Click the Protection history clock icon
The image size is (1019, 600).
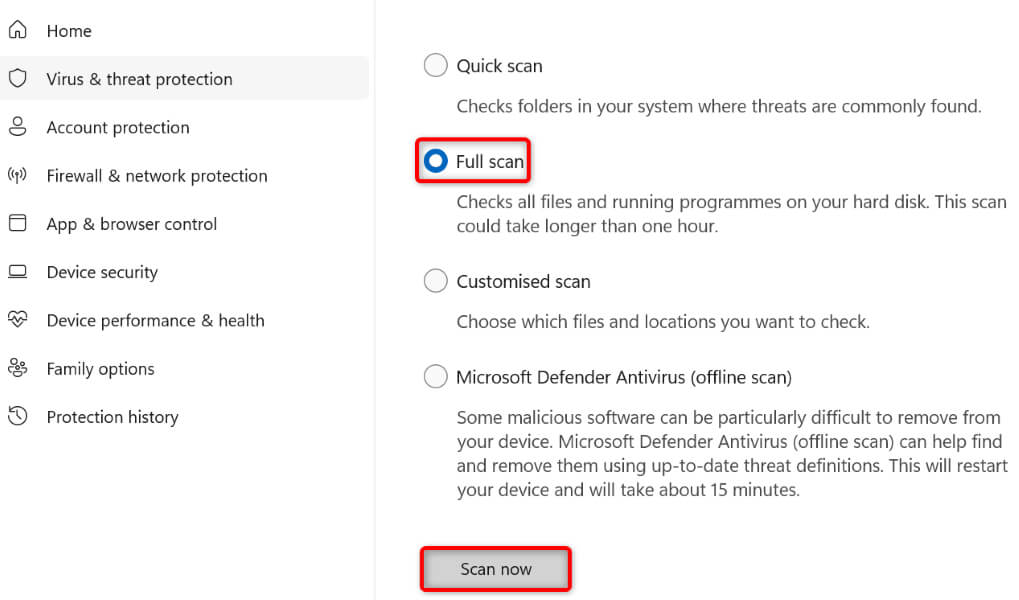coord(17,416)
